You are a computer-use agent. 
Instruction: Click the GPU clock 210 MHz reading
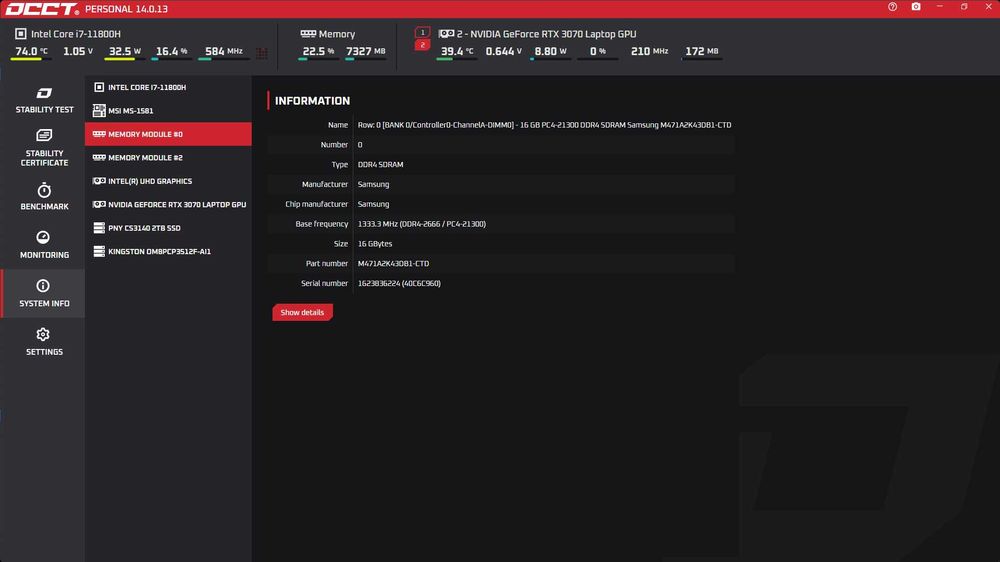[649, 52]
